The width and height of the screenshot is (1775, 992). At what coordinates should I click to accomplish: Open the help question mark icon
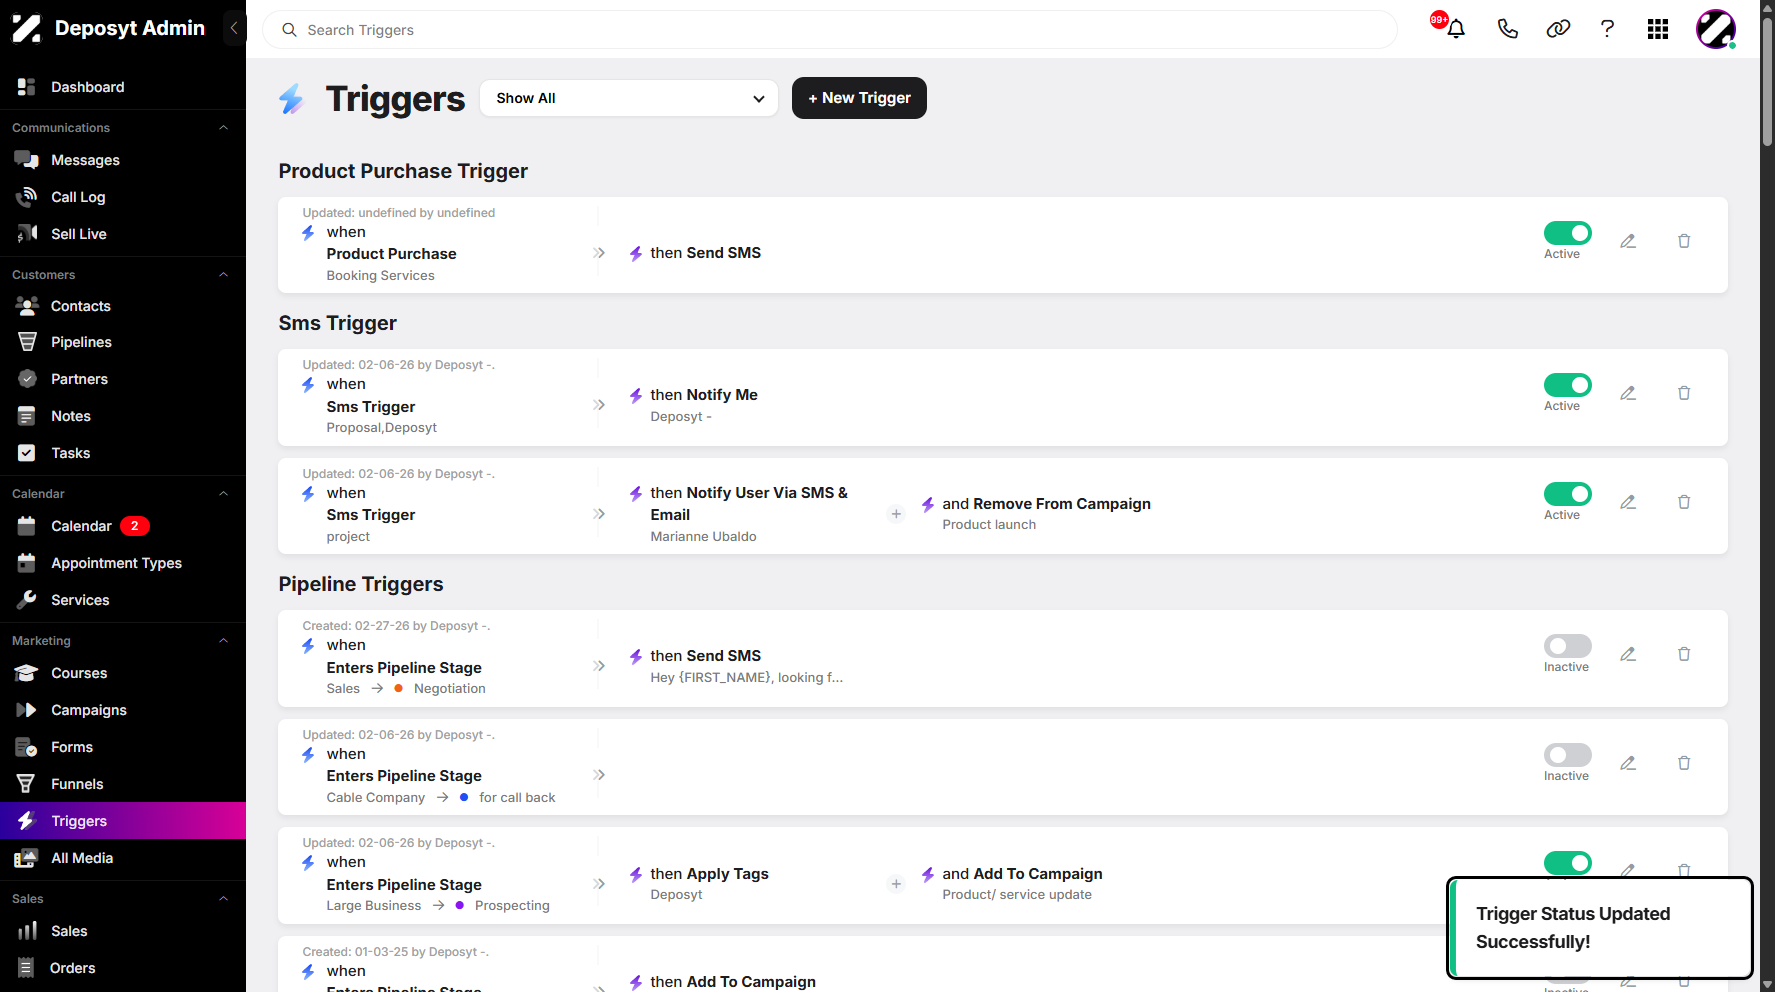[x=1607, y=29]
